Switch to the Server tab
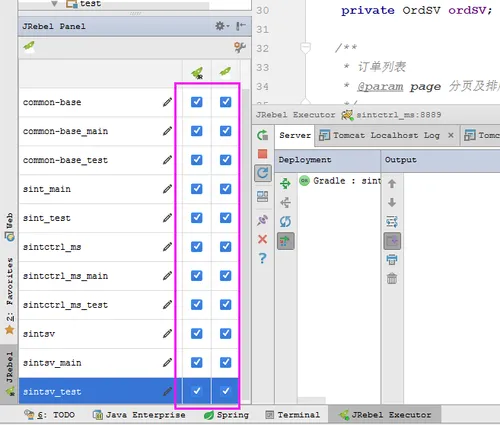 295,135
